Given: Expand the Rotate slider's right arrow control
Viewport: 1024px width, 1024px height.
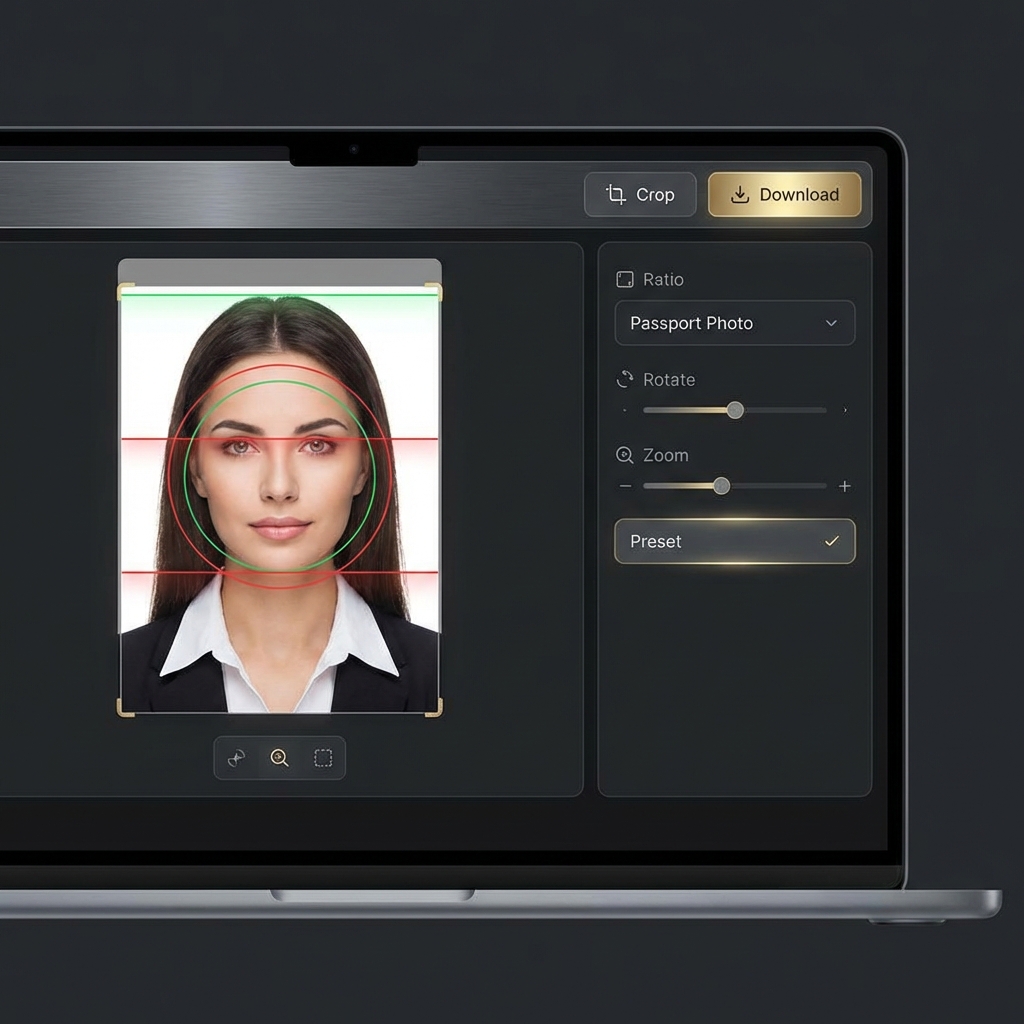Looking at the screenshot, I should (x=845, y=410).
